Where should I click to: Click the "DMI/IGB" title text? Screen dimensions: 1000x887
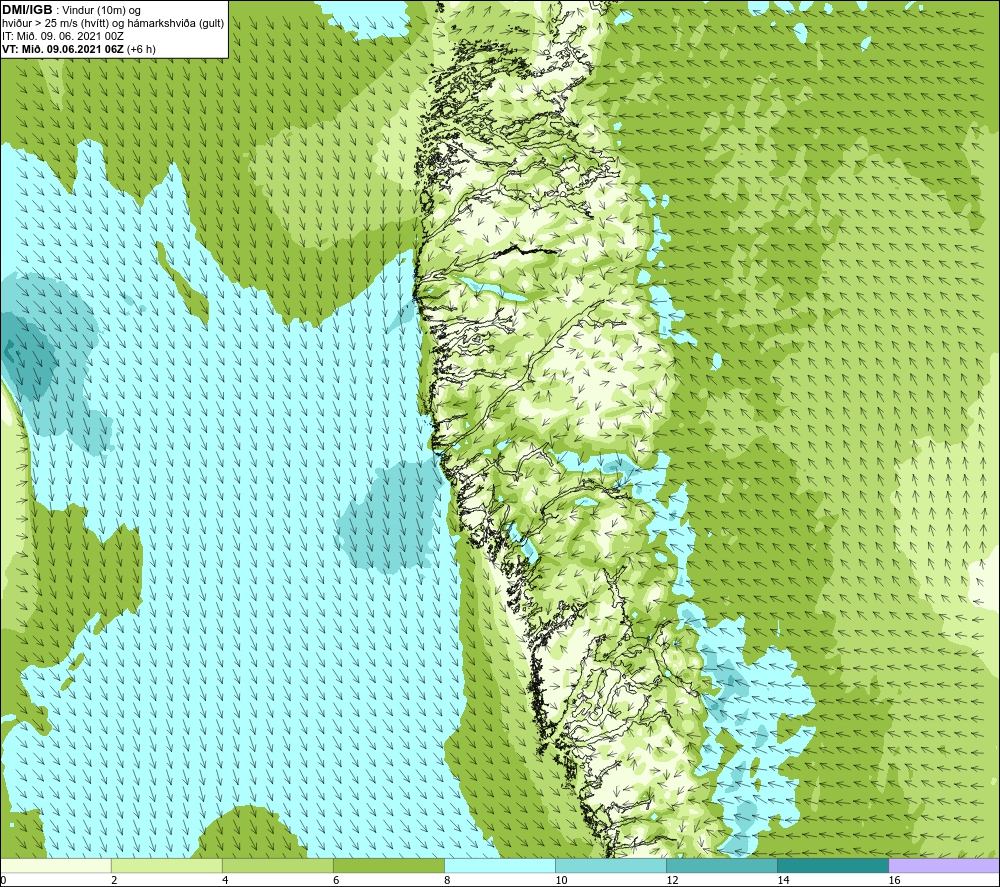tap(27, 10)
